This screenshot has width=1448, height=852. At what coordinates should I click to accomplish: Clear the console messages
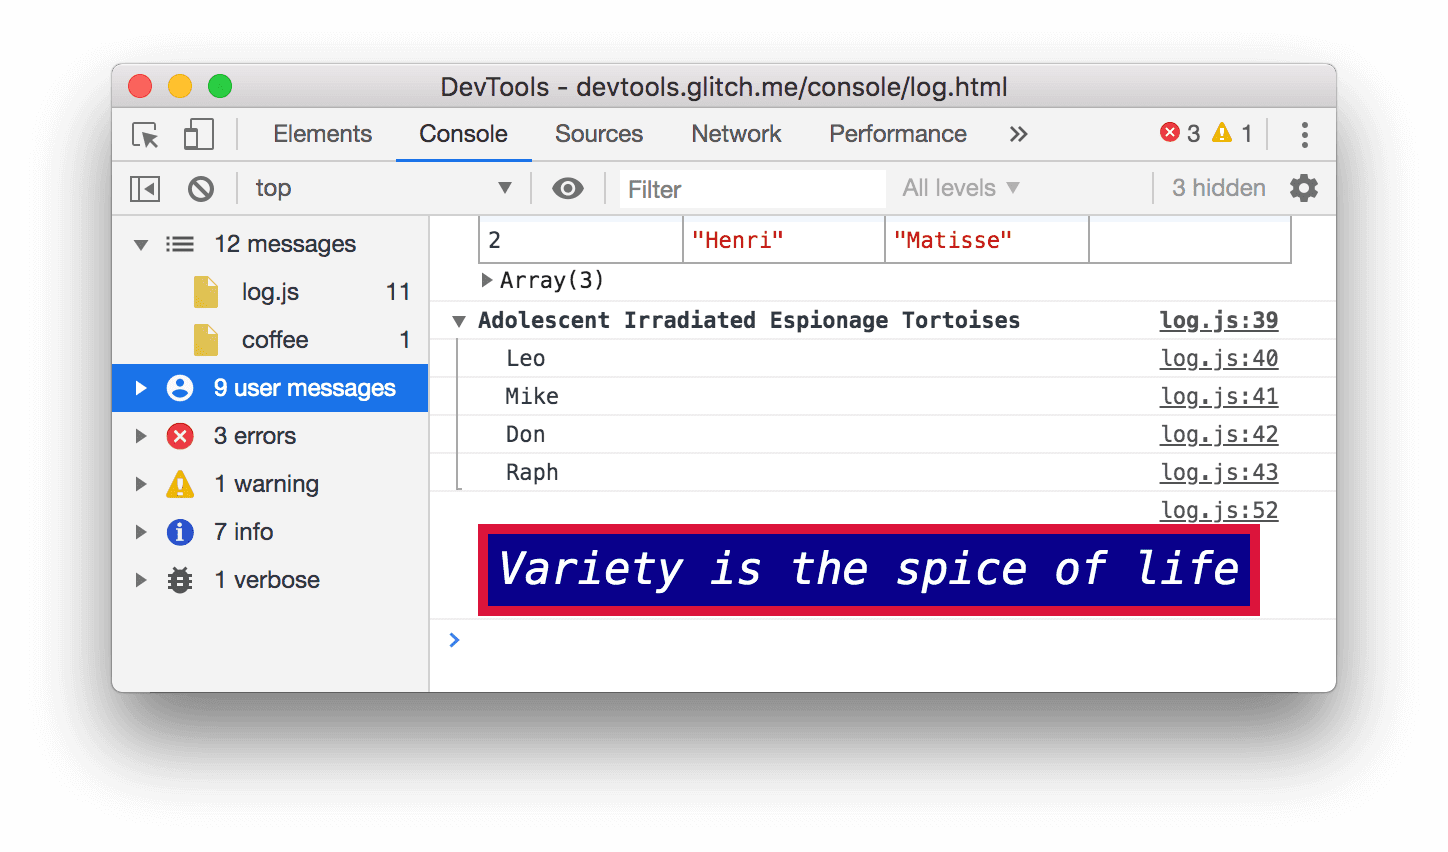pos(200,188)
